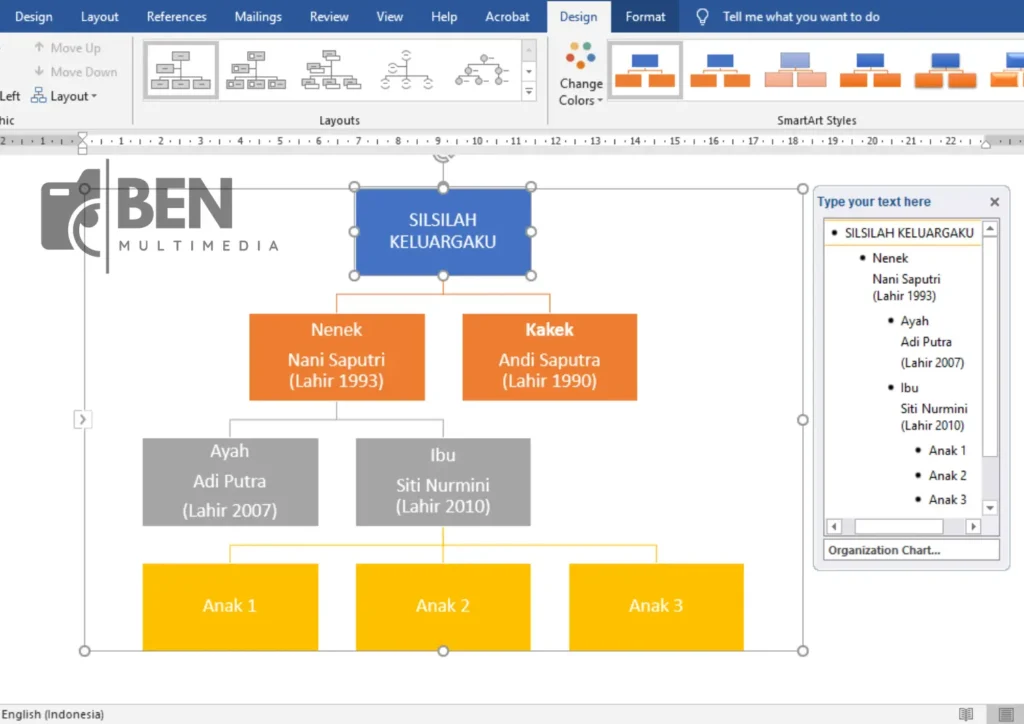Select the first Organization Chart layout thumbnail

[x=181, y=70]
